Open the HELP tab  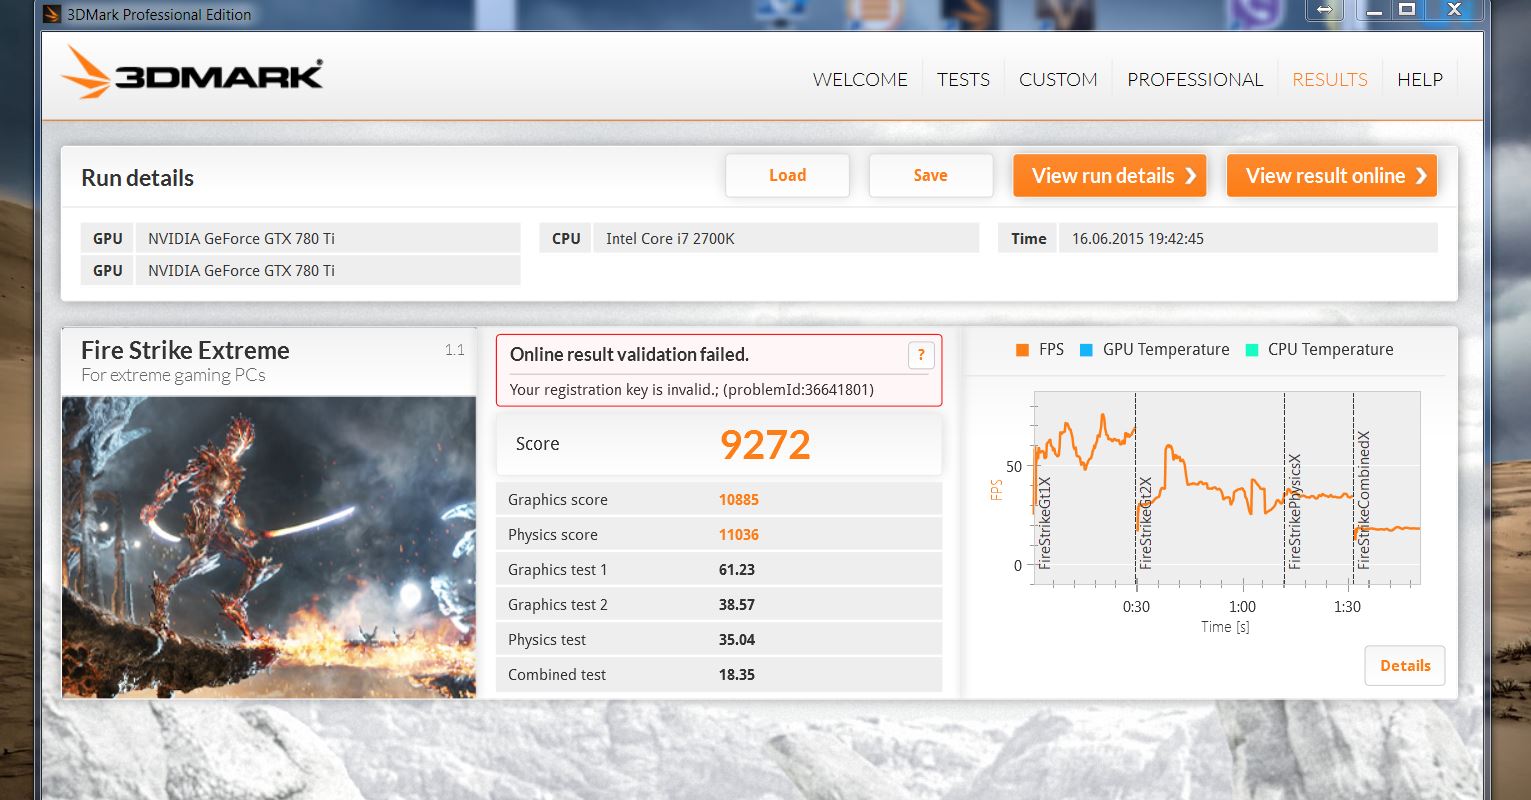point(1420,80)
